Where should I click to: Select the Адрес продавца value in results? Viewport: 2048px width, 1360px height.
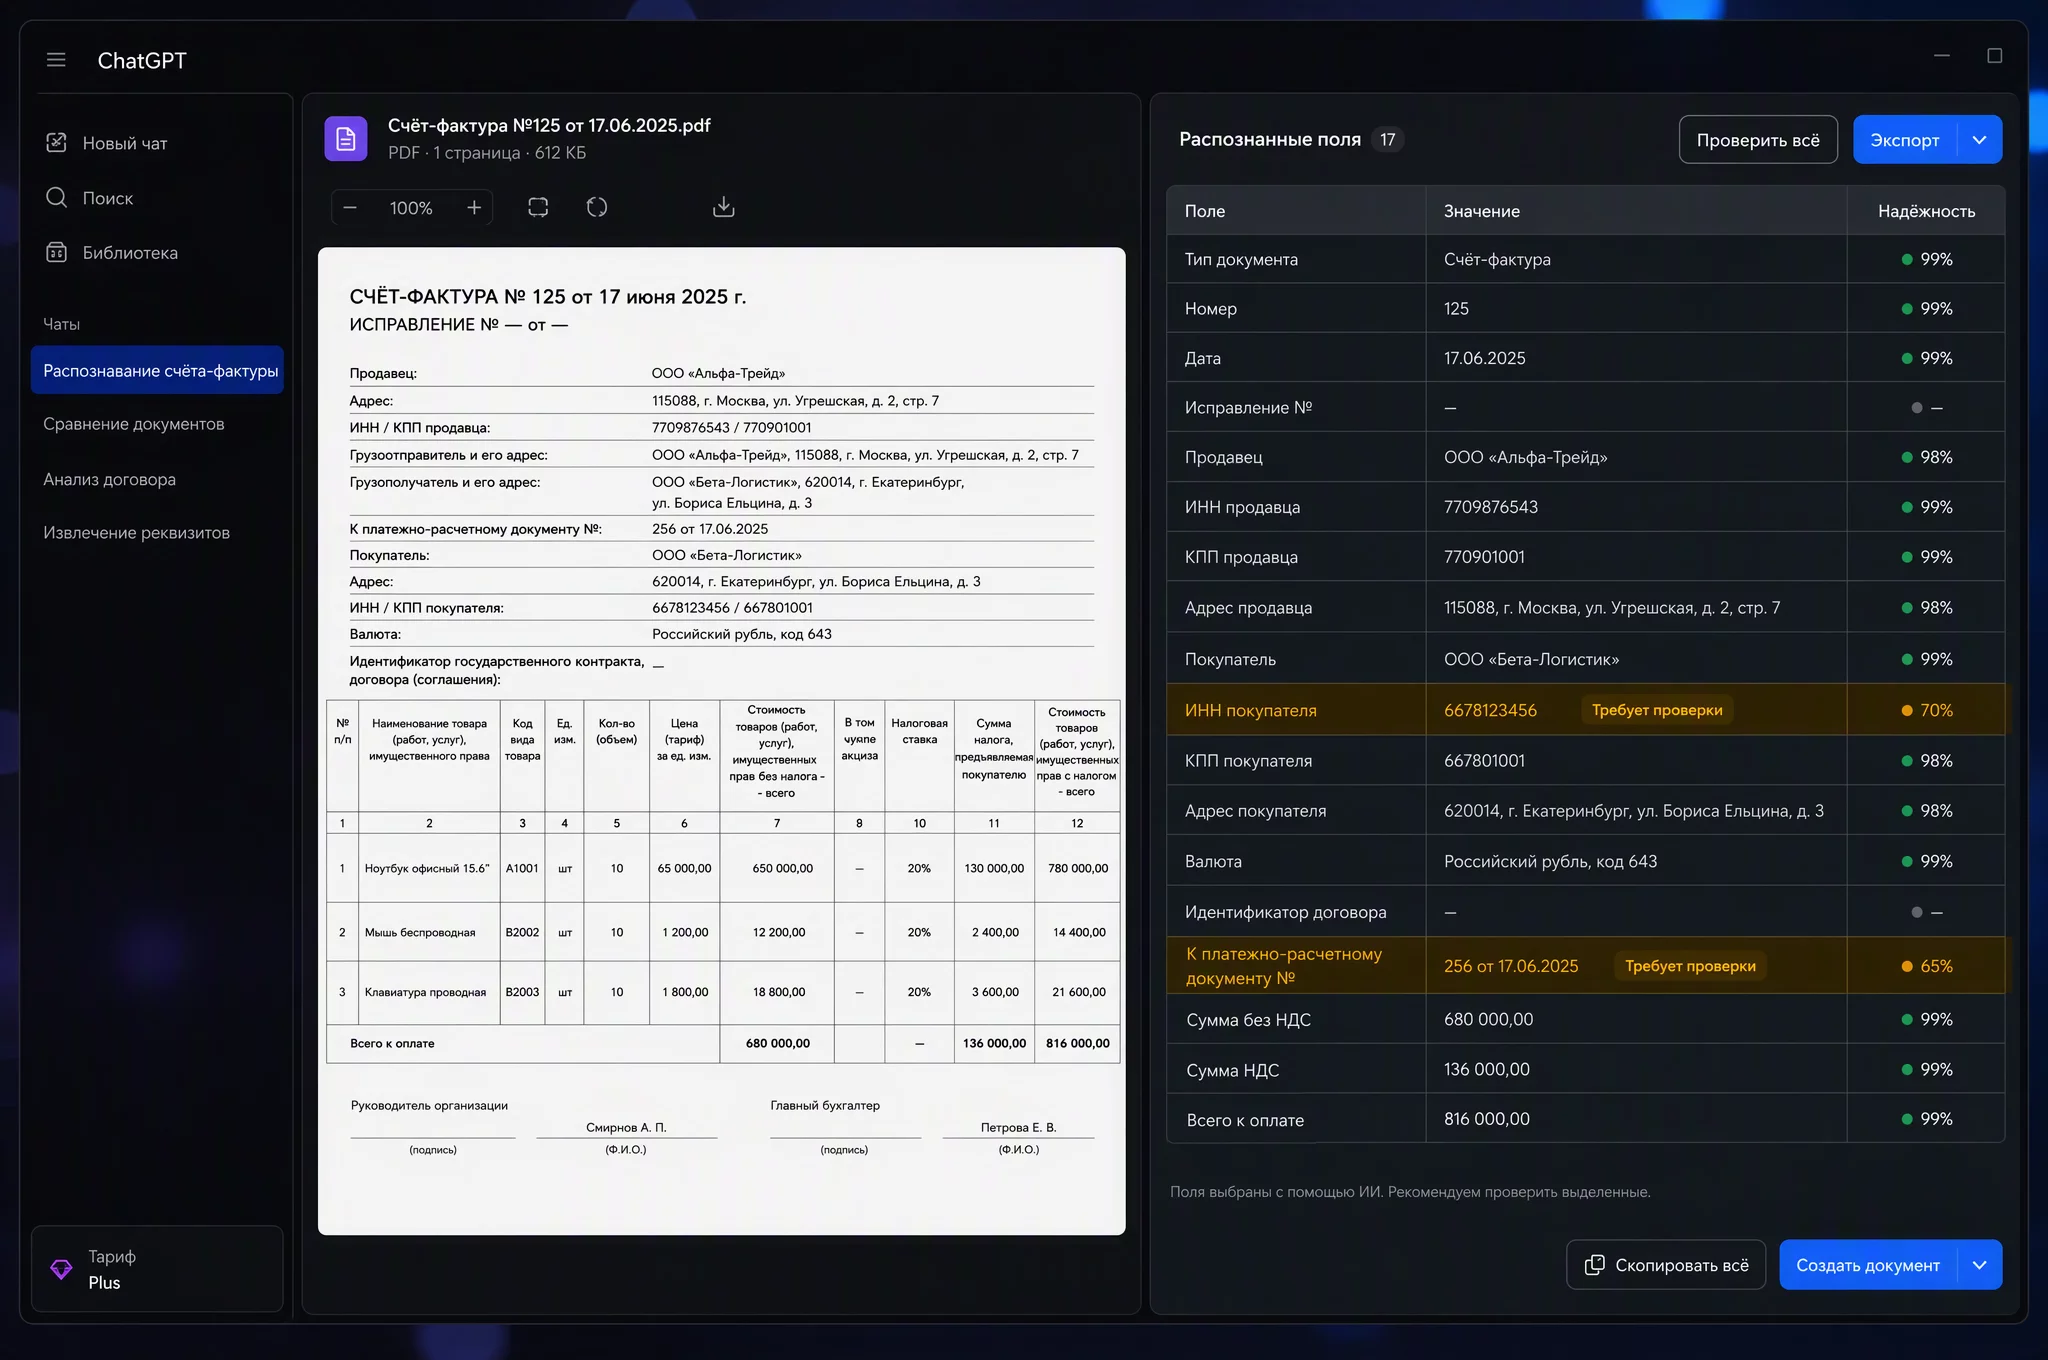pos(1612,608)
